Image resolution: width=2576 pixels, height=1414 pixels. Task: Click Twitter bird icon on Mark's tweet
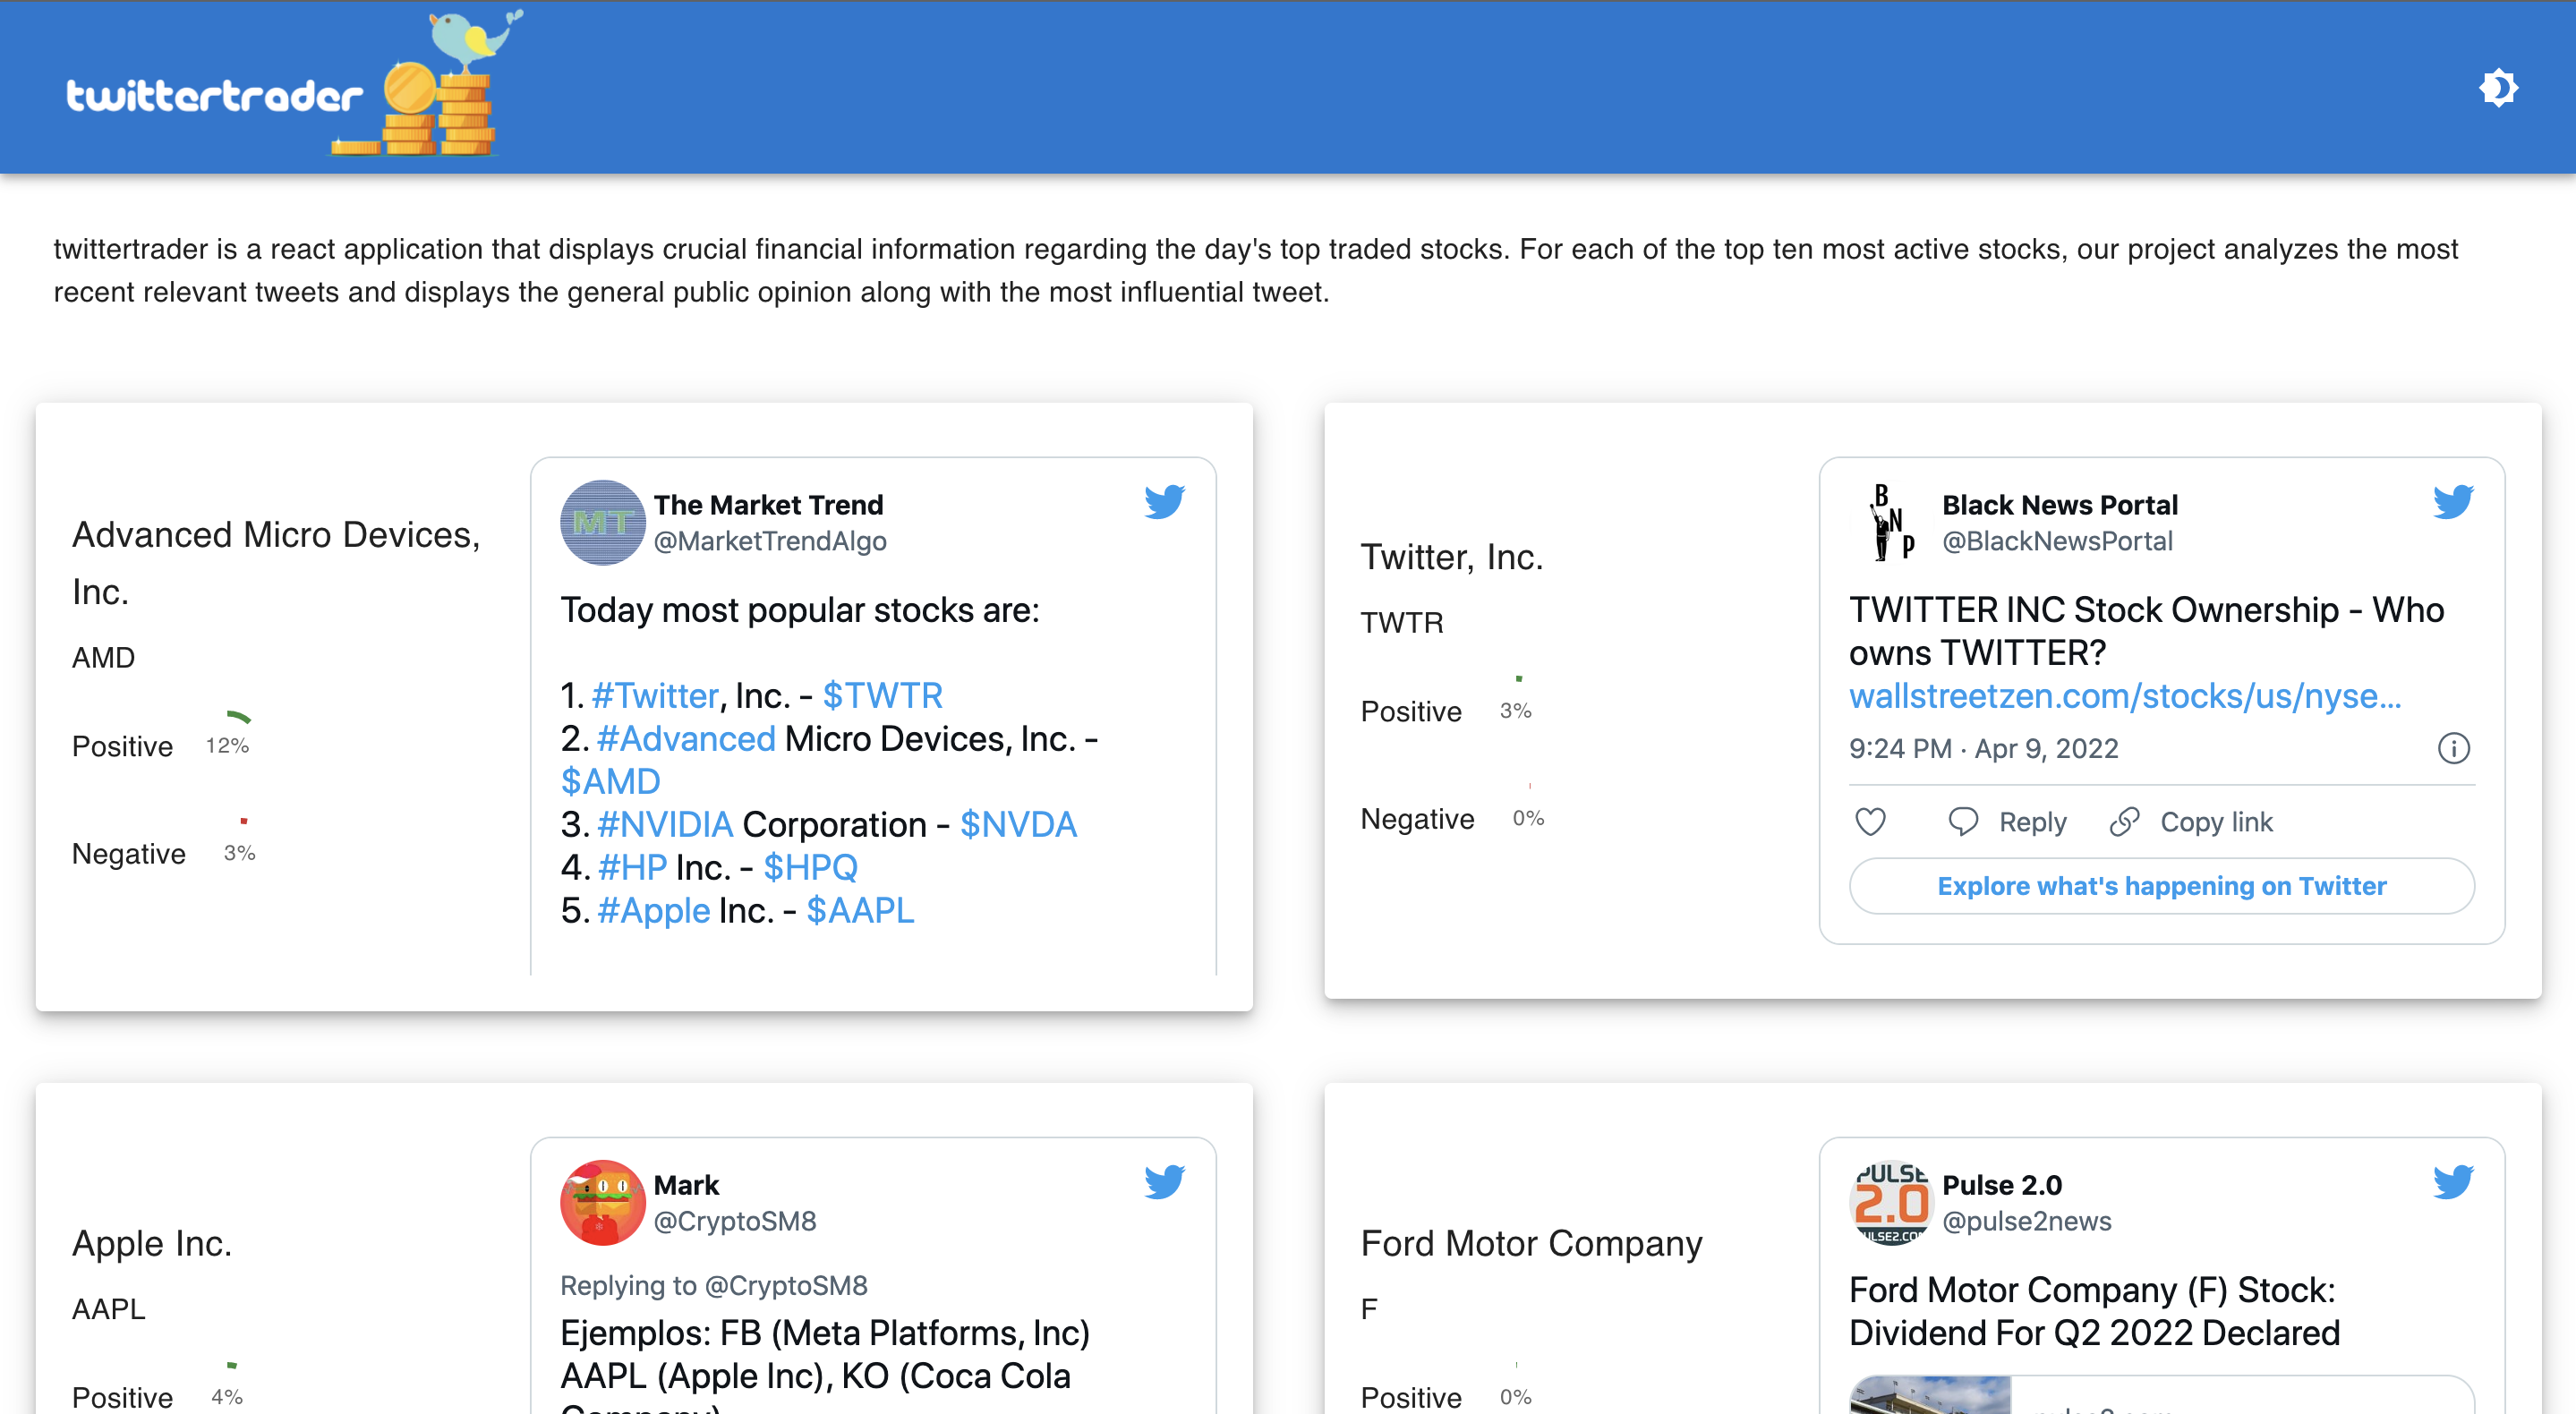[1164, 1182]
